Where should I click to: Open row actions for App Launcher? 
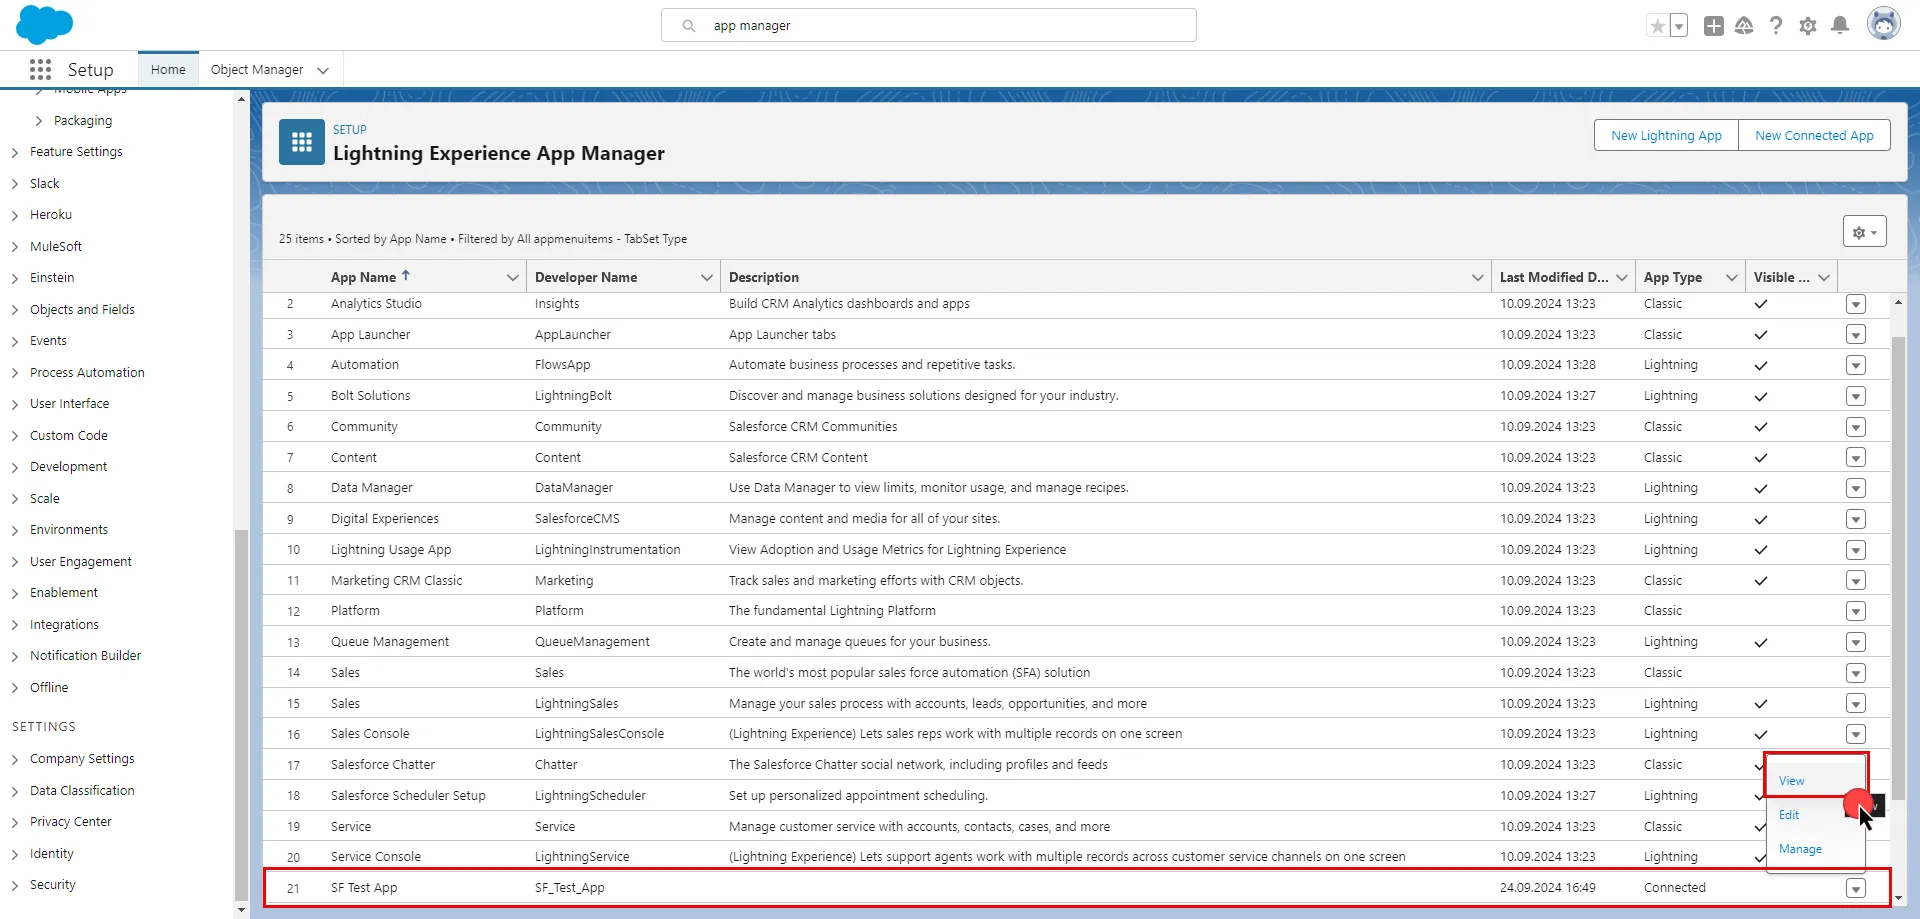1856,335
